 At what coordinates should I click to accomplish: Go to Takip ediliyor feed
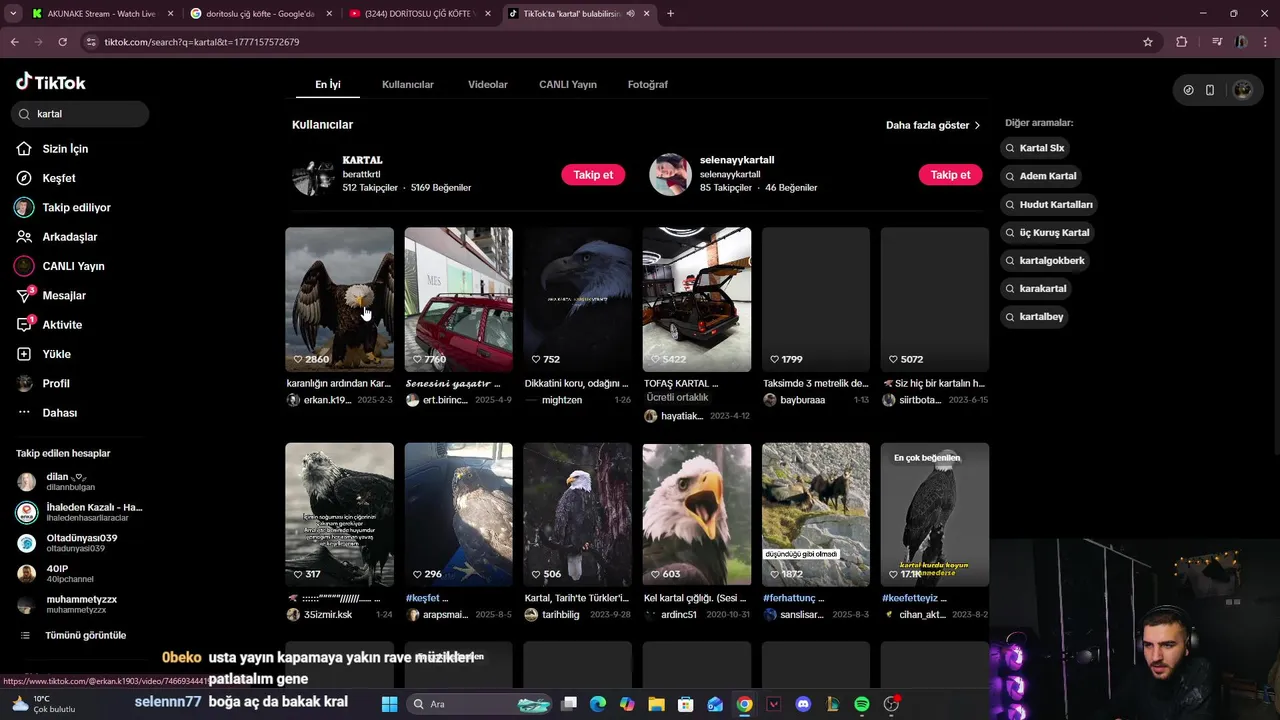(76, 208)
